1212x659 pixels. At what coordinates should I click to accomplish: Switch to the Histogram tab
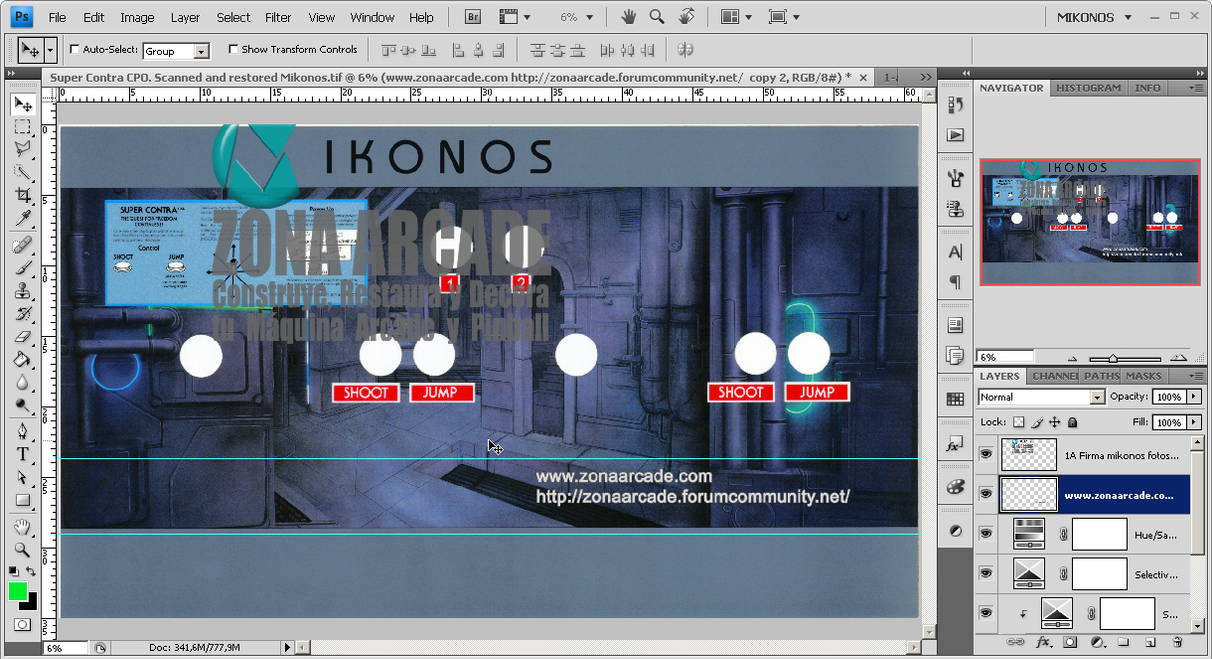tap(1089, 88)
